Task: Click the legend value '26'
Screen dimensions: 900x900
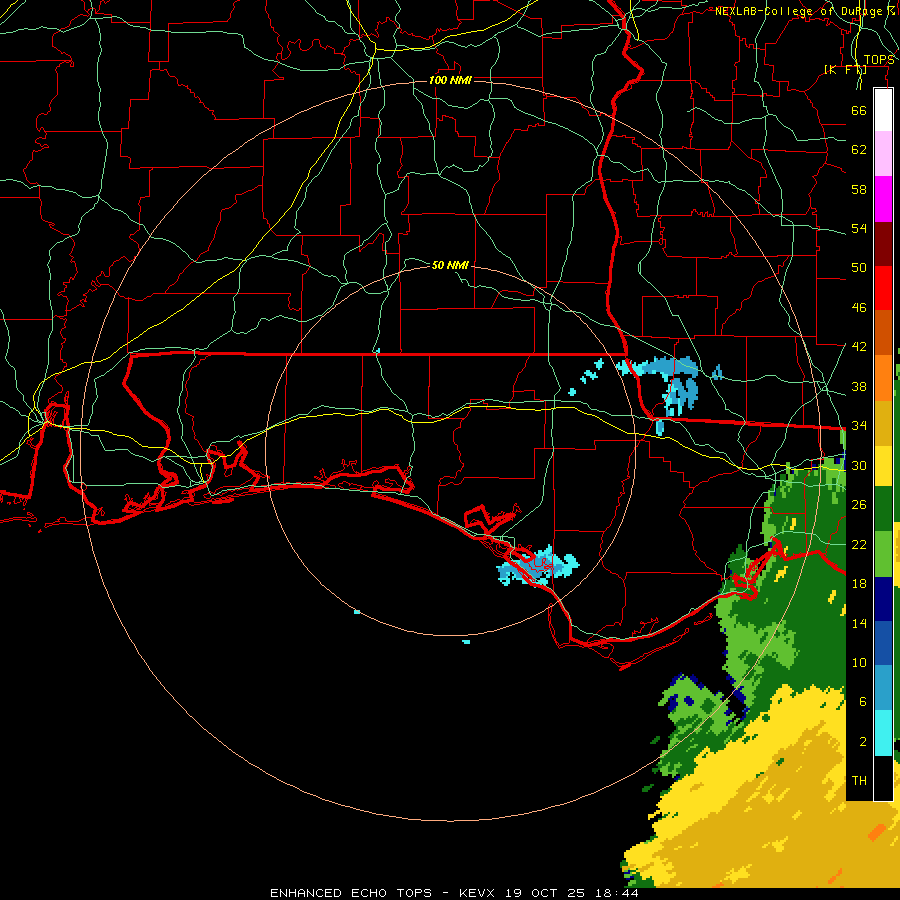Action: click(x=859, y=505)
